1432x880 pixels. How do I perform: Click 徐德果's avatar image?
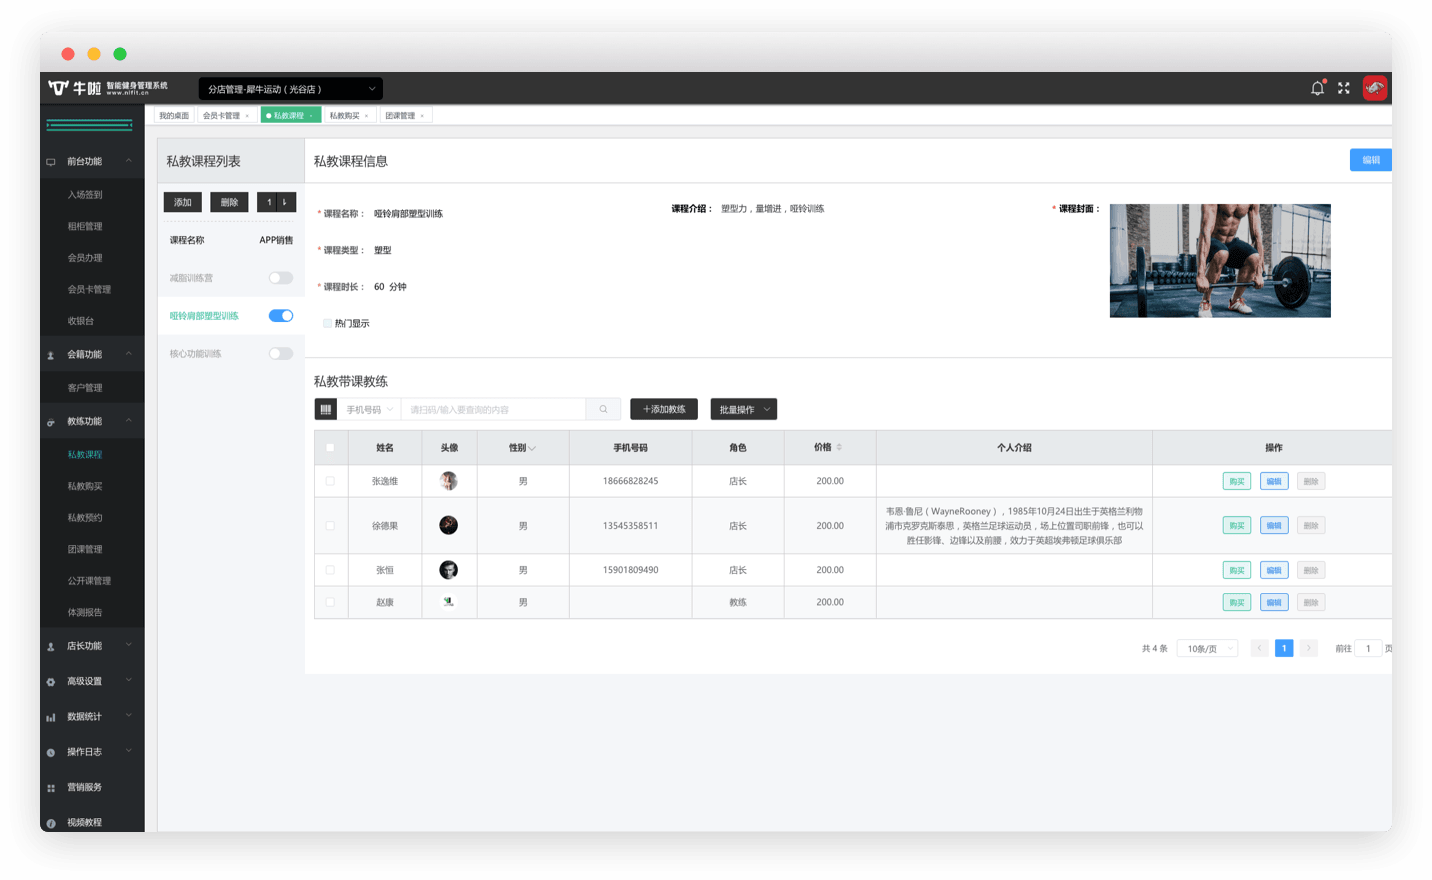point(449,525)
